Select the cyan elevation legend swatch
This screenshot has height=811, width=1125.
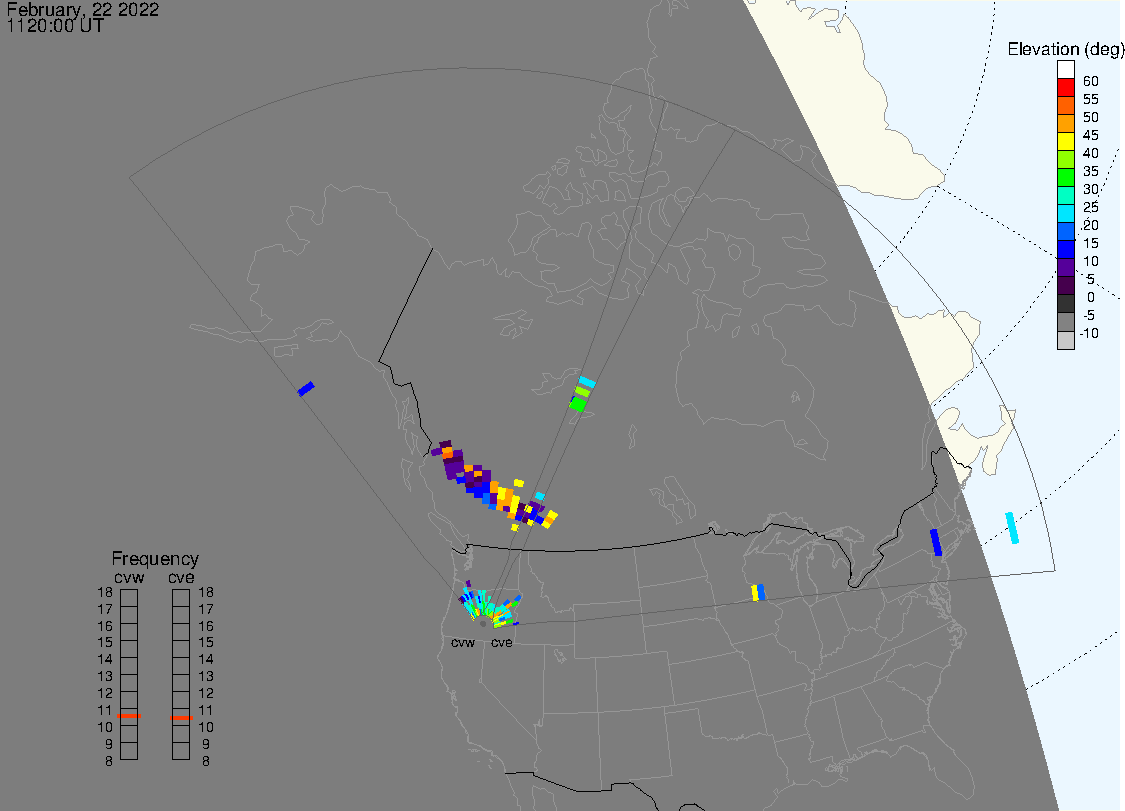1065,213
